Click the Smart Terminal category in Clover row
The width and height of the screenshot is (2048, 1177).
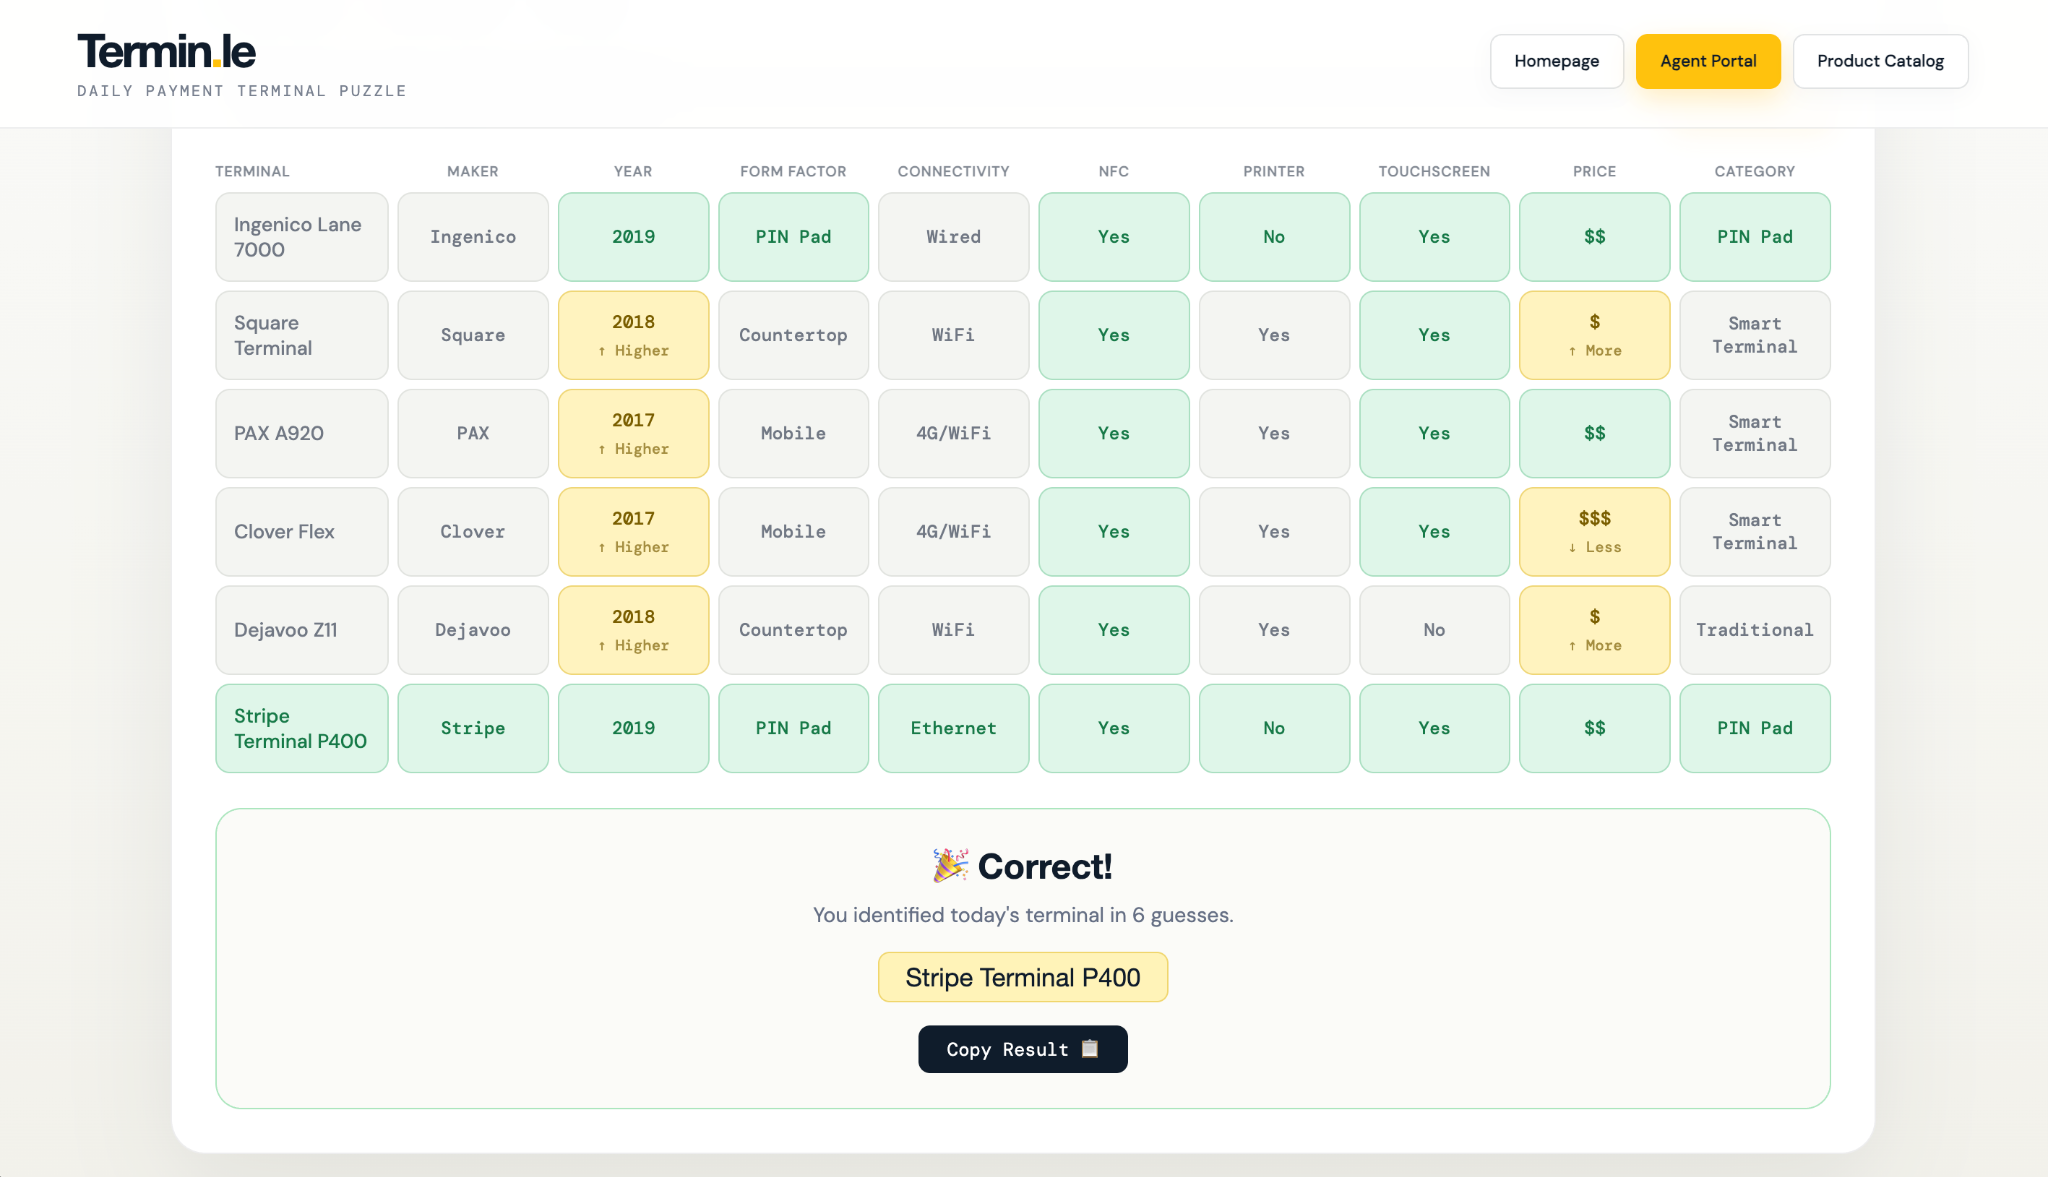coord(1754,532)
